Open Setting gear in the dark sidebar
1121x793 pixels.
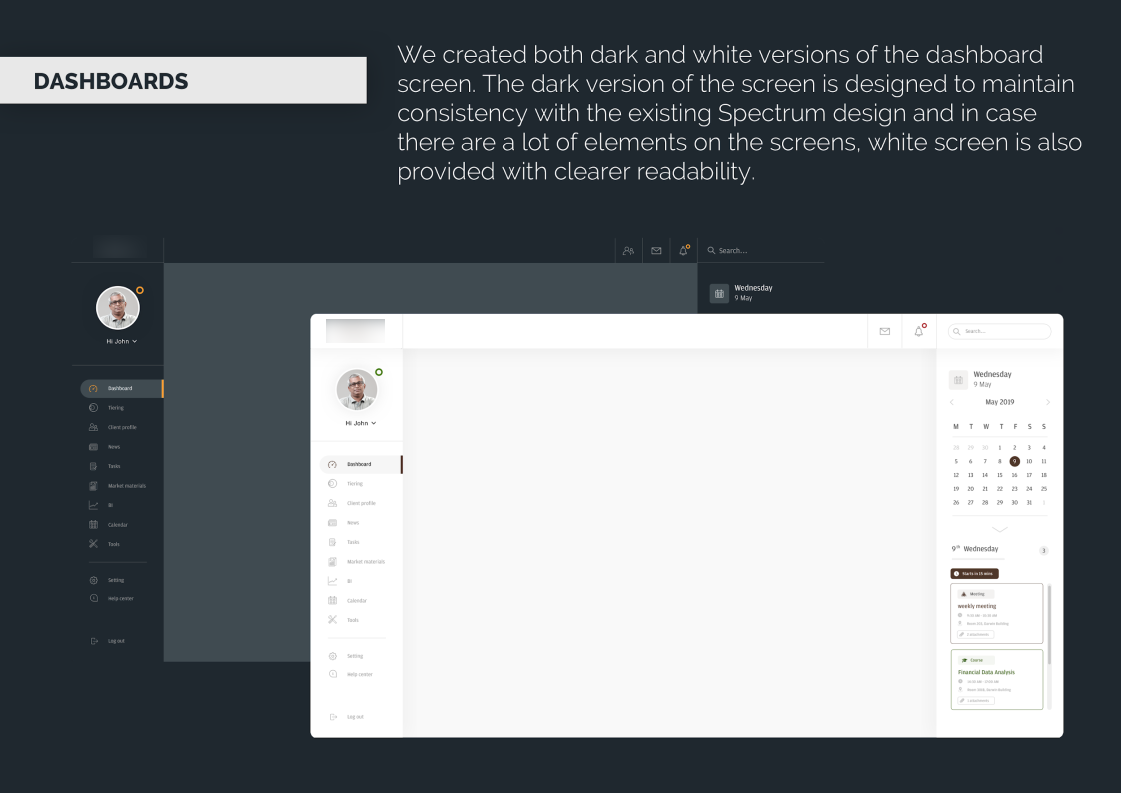coord(93,580)
